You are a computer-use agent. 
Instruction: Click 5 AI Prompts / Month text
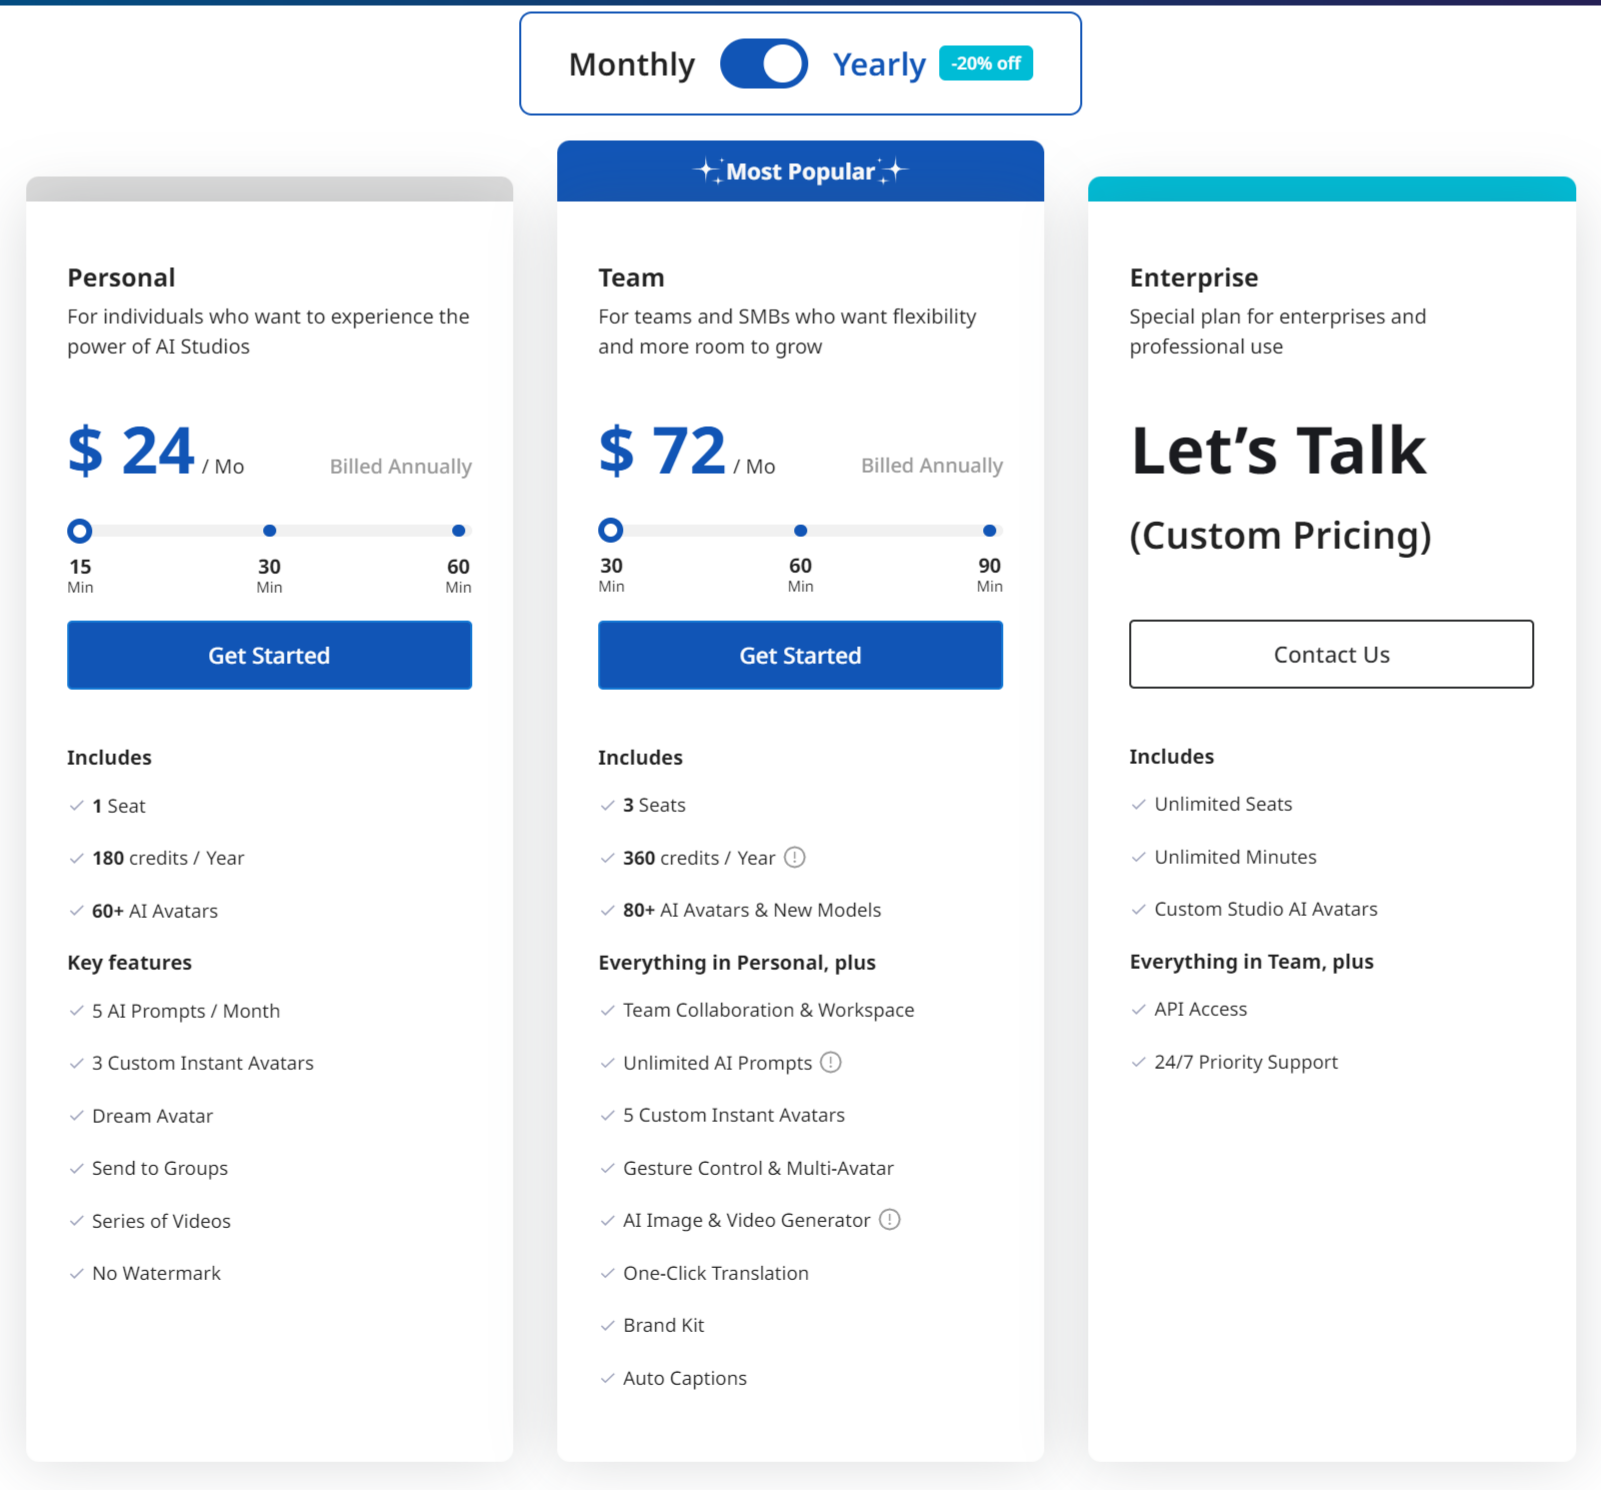[186, 1011]
